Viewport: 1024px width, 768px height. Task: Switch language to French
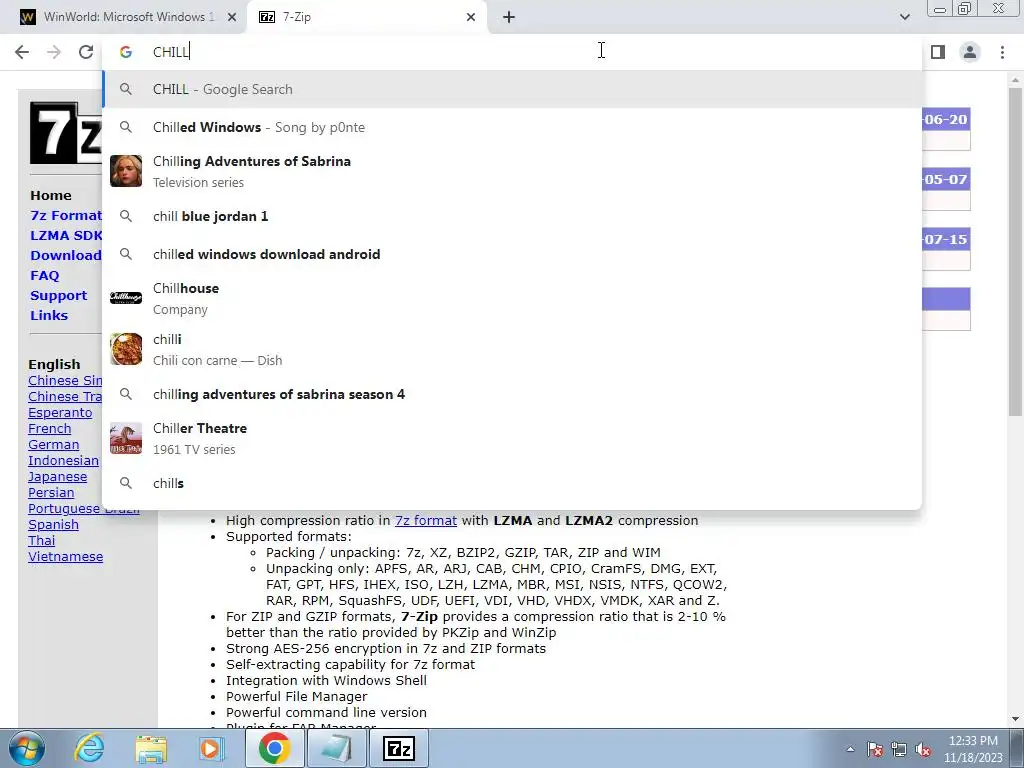pyautogui.click(x=50, y=428)
